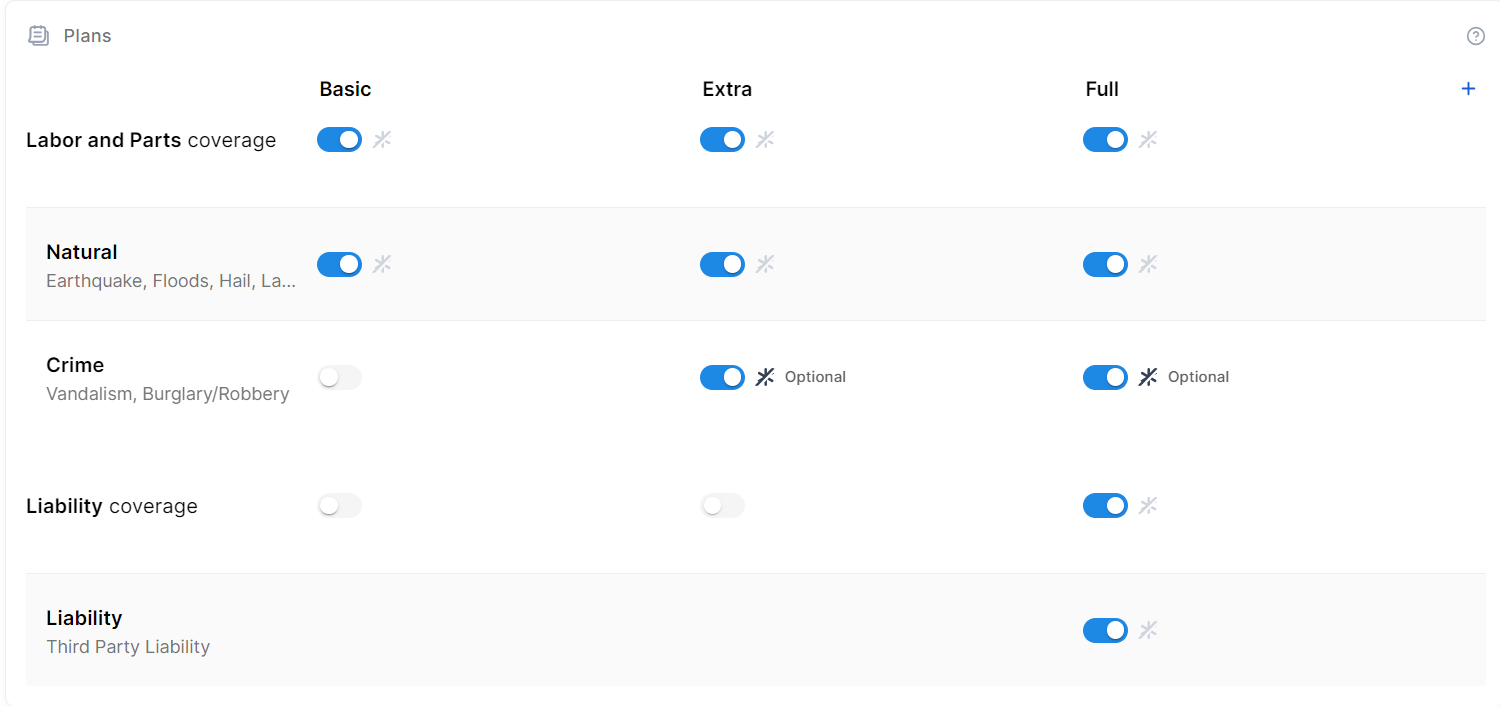
Task: Click wand icon beside Natural toggle in Extra plan
Action: (x=765, y=264)
